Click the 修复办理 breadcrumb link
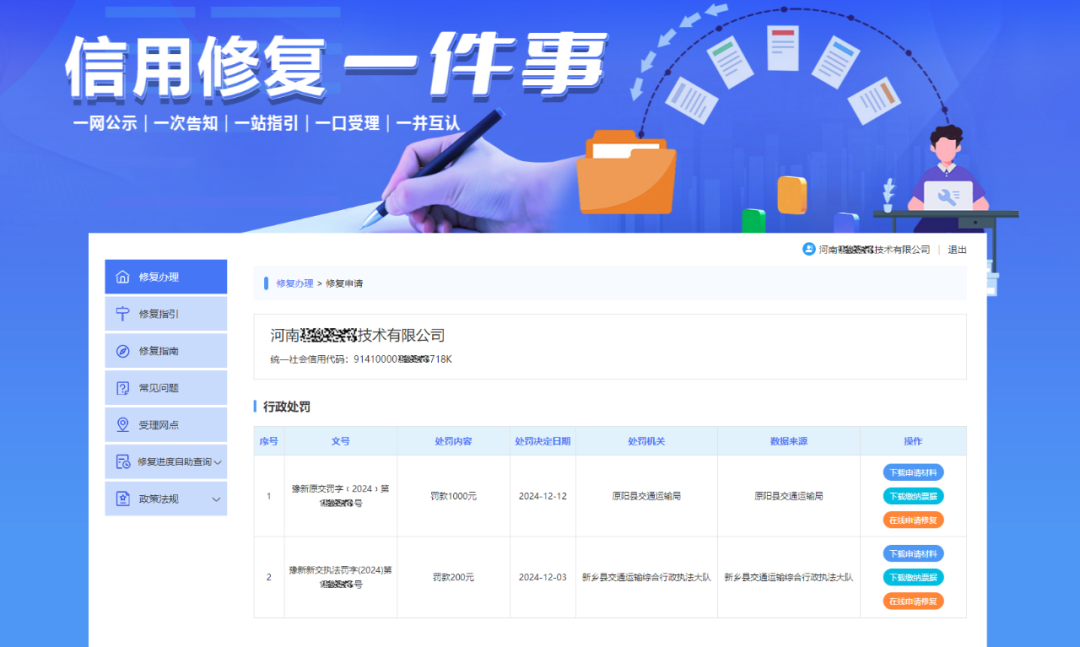The height and width of the screenshot is (647, 1080). [x=295, y=283]
